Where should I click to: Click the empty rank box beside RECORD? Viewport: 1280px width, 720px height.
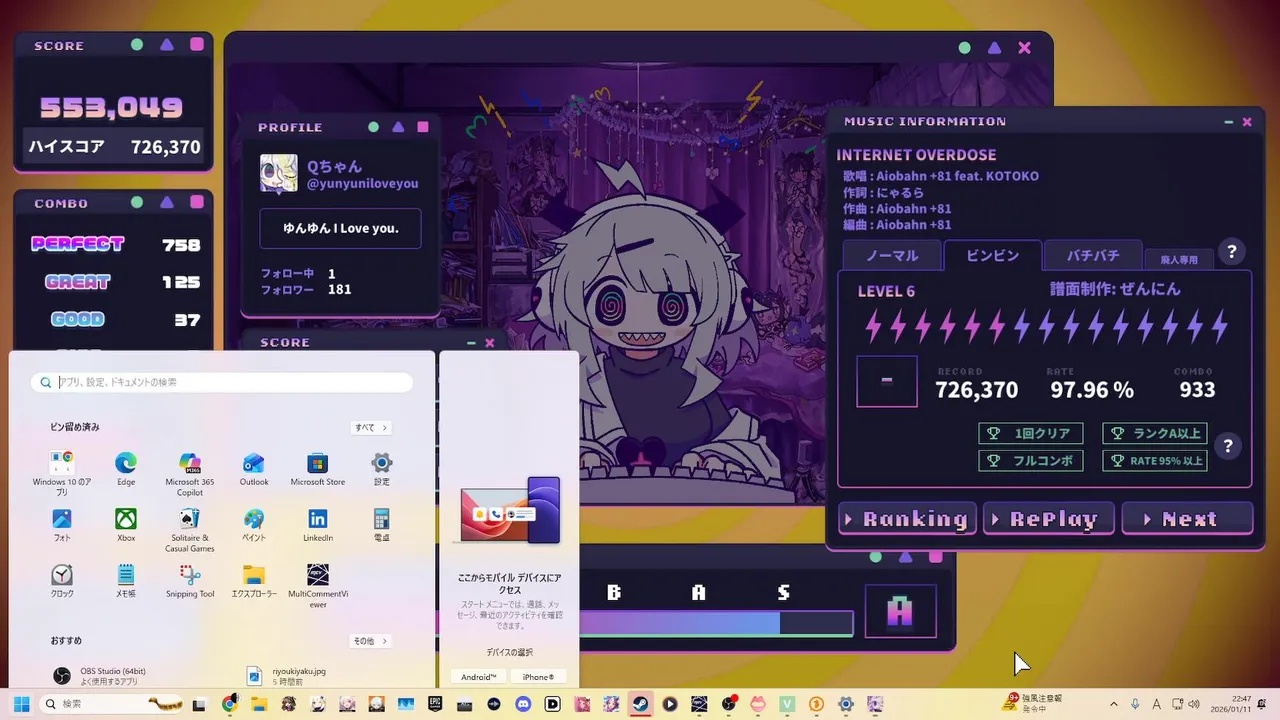click(887, 382)
